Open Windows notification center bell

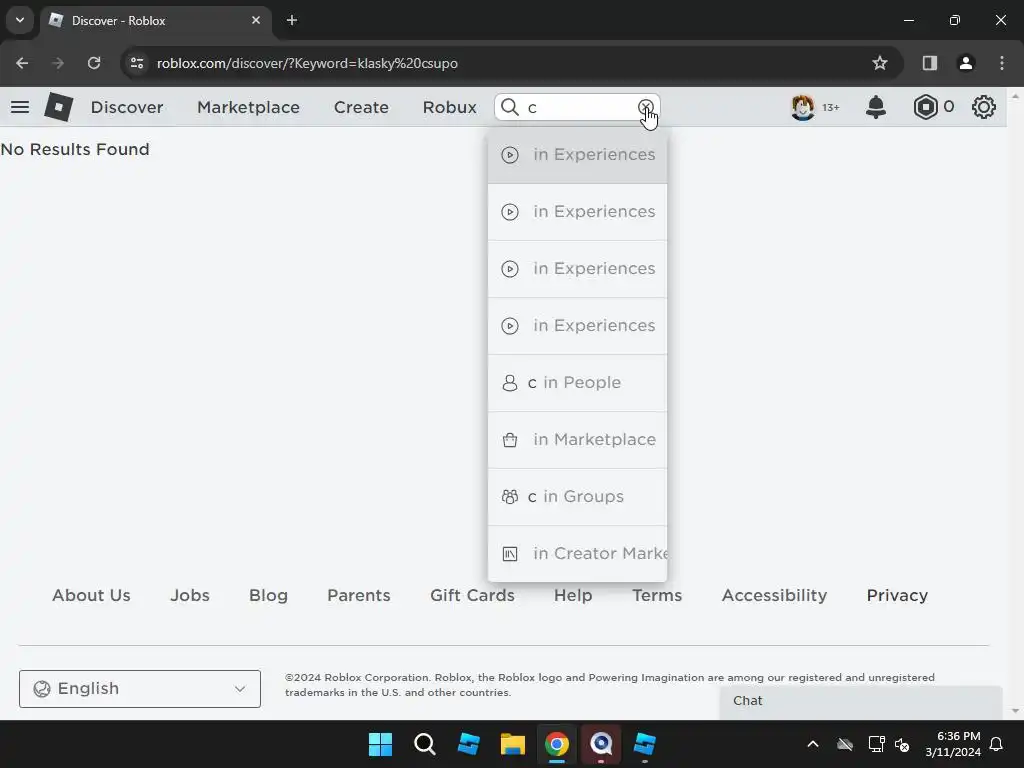click(997, 744)
